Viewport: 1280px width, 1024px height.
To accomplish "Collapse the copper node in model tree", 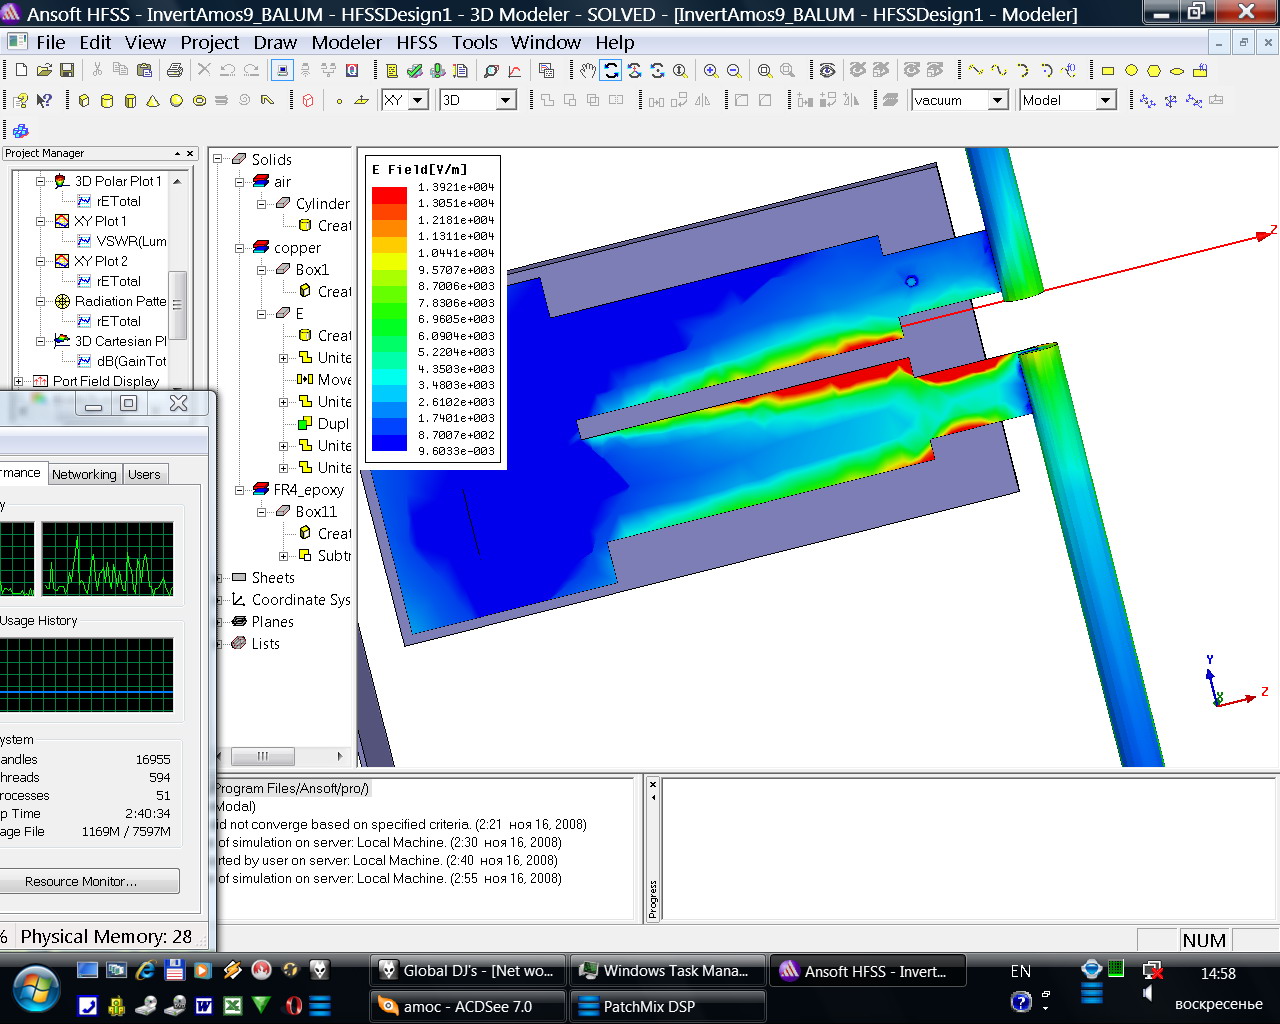I will coord(240,248).
